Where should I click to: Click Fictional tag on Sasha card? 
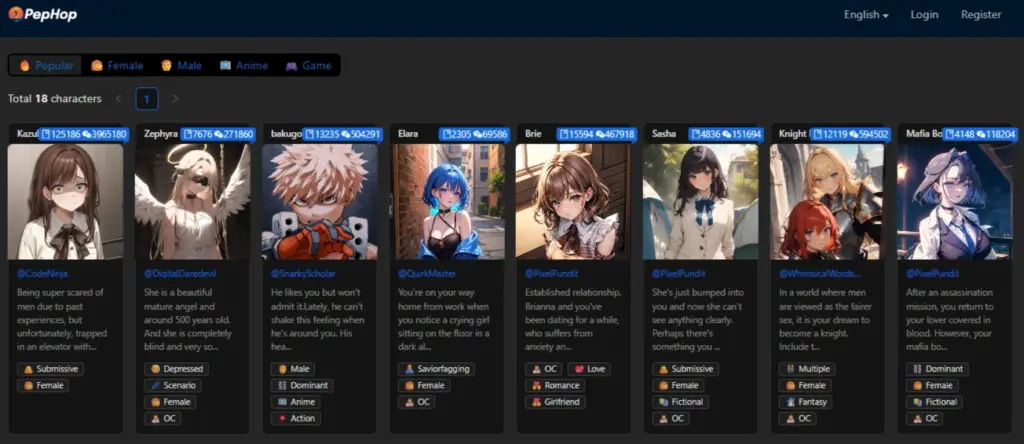(x=680, y=402)
